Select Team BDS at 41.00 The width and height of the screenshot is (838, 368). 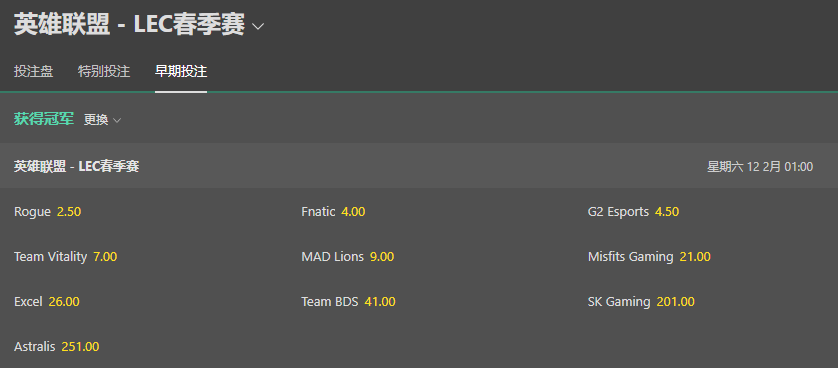348,302
